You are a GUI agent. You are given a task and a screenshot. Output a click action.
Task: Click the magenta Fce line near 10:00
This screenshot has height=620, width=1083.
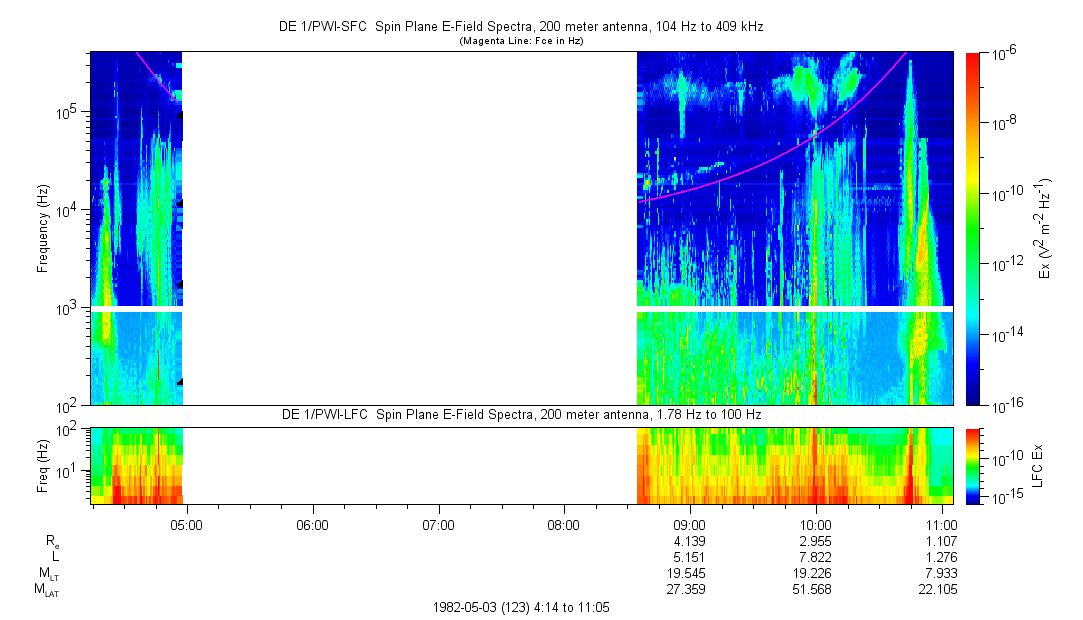click(816, 133)
